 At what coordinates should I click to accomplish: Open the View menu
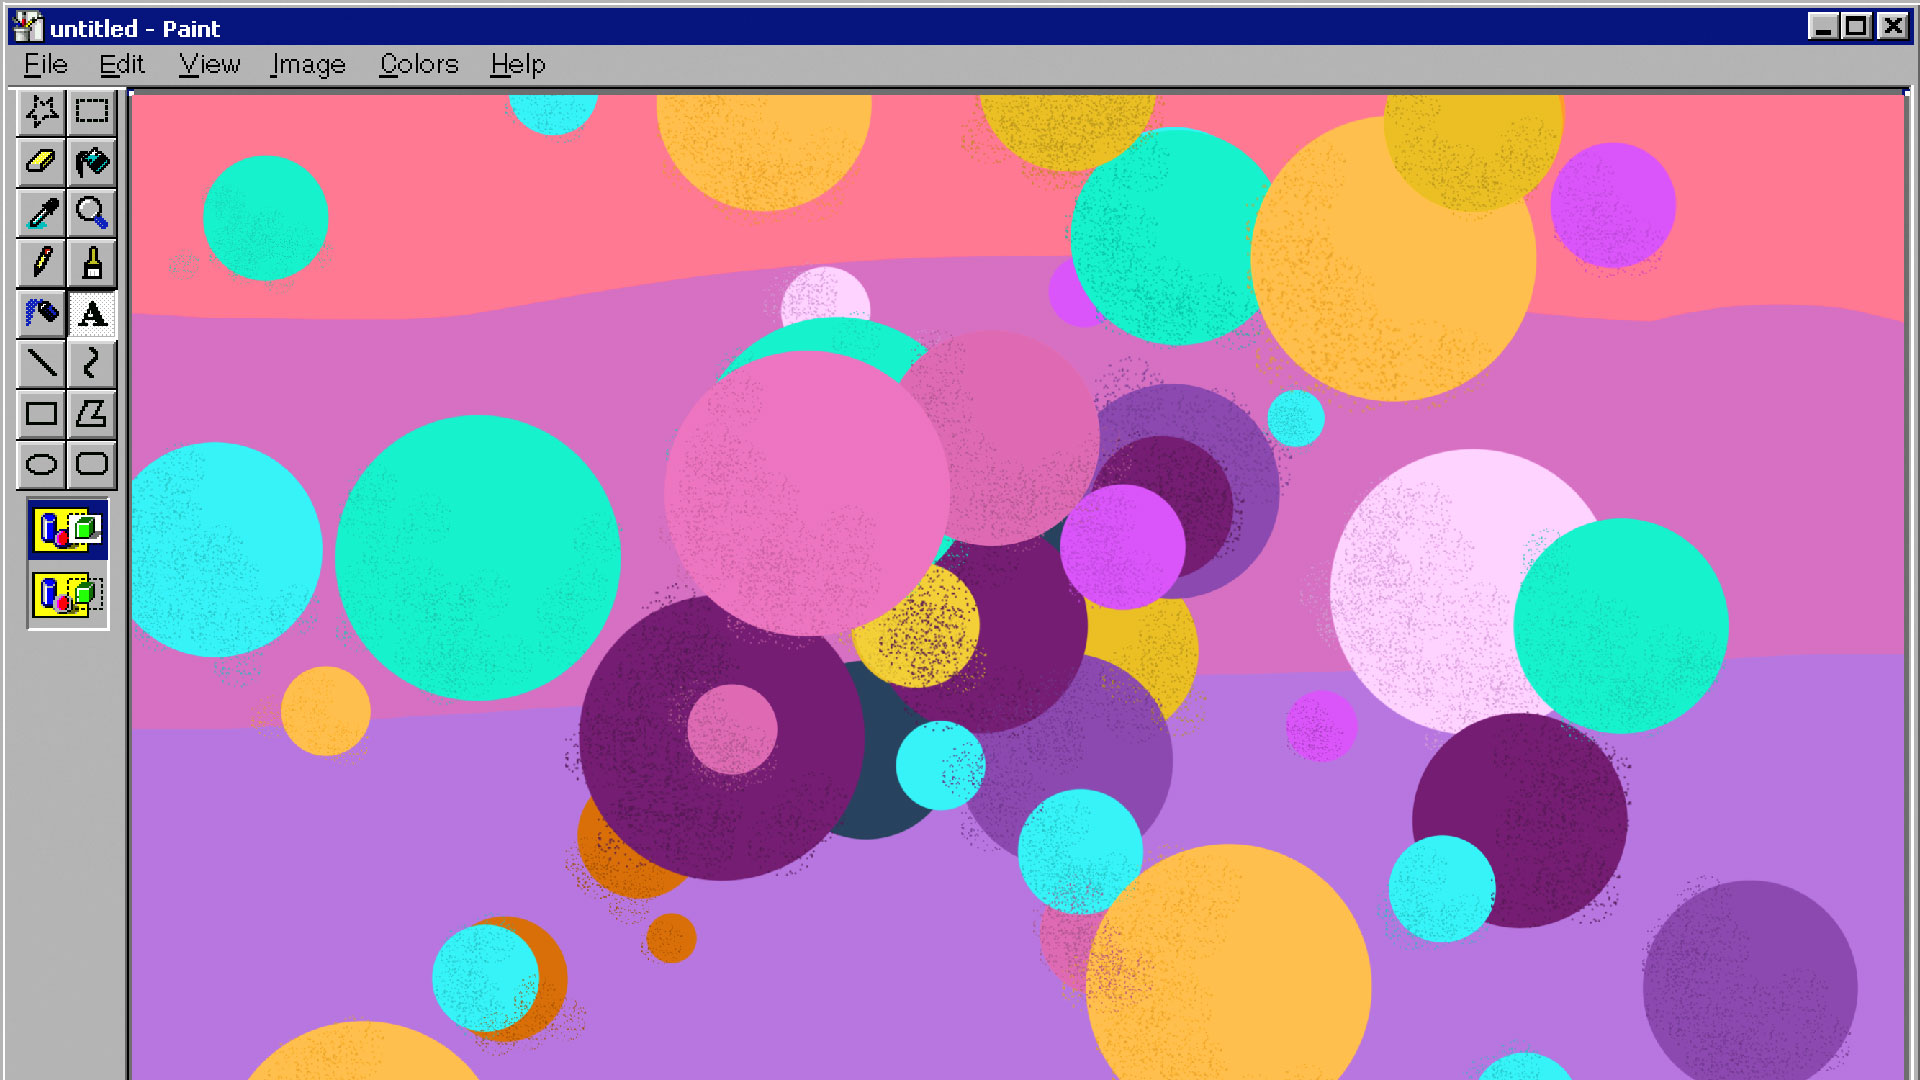point(209,65)
